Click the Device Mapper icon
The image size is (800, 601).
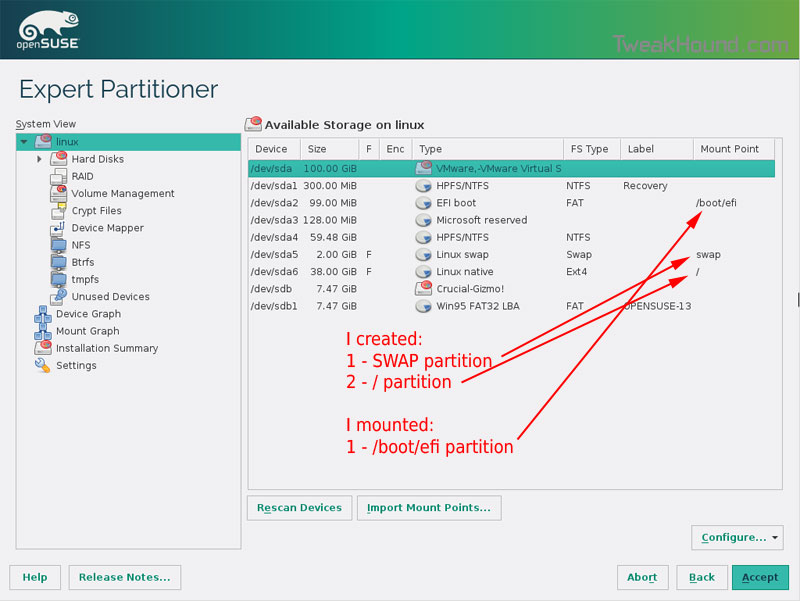click(x=59, y=228)
